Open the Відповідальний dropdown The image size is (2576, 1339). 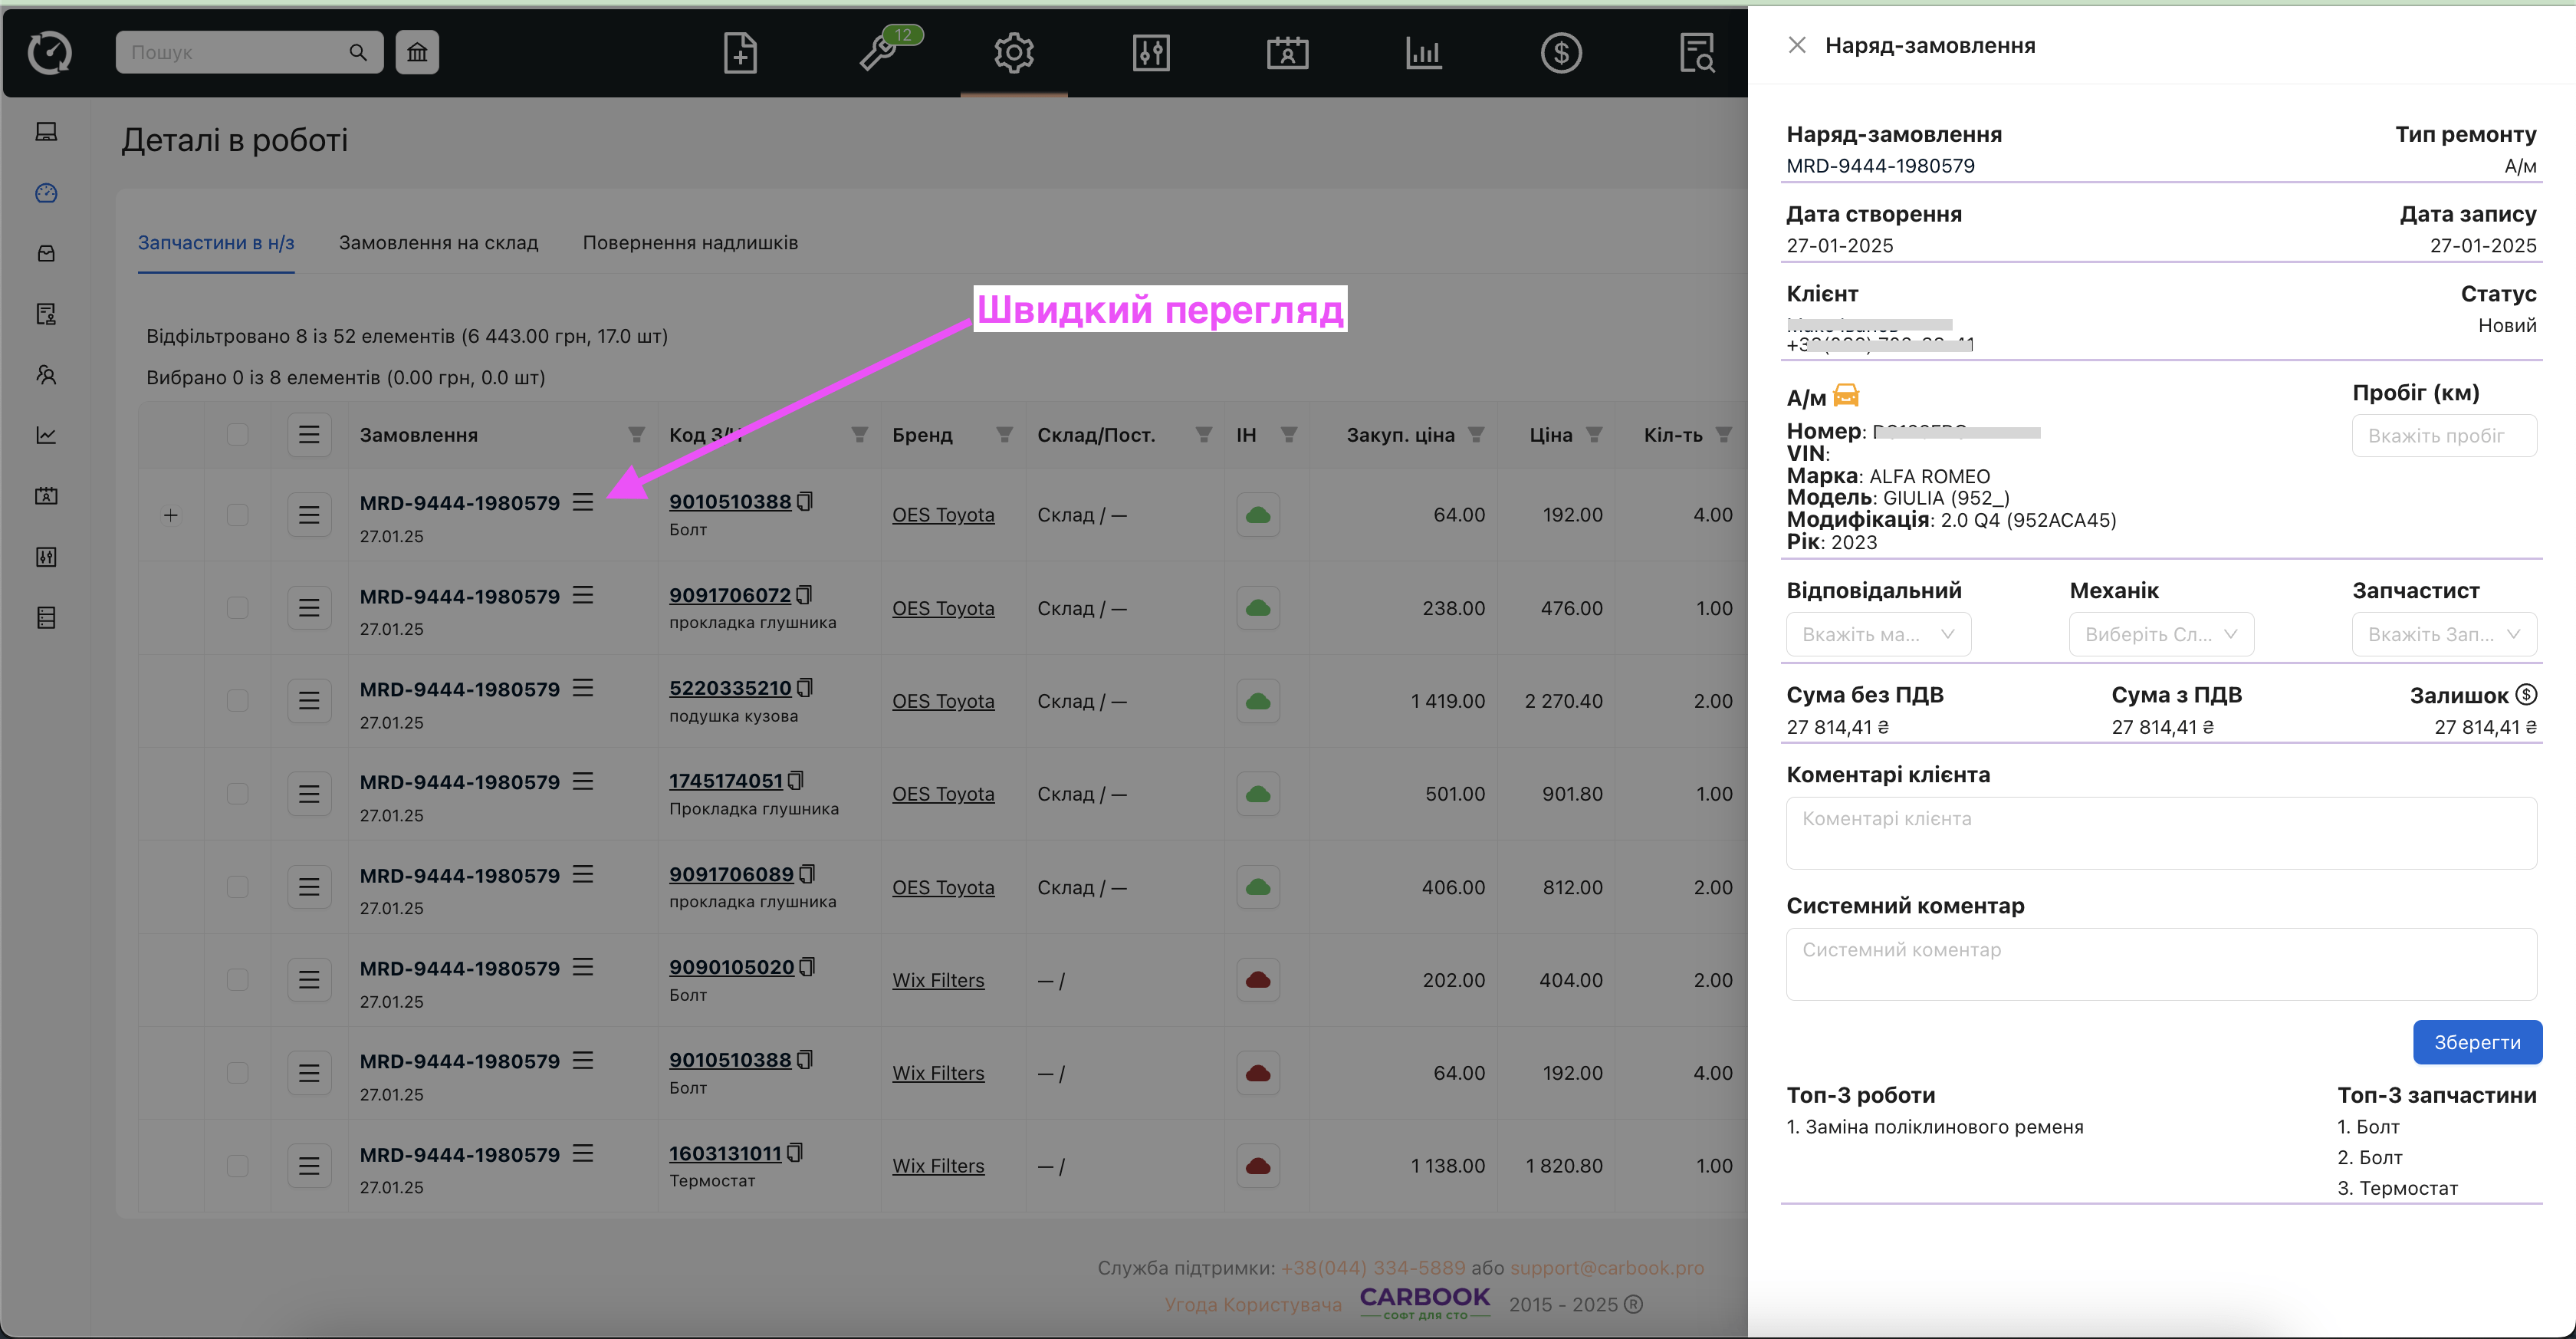(1878, 634)
